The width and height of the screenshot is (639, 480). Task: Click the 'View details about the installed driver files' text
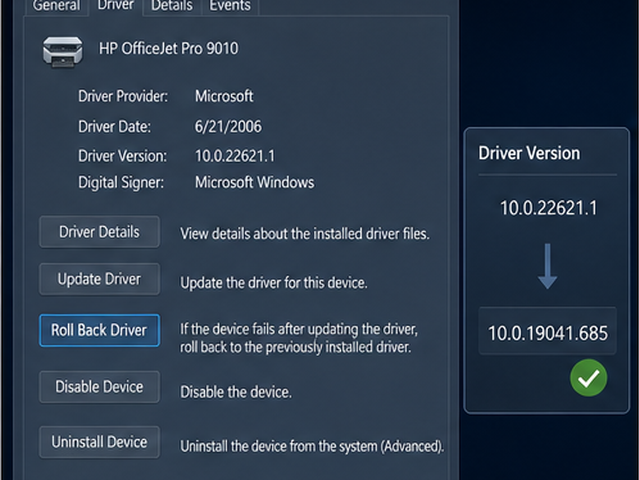tap(305, 234)
